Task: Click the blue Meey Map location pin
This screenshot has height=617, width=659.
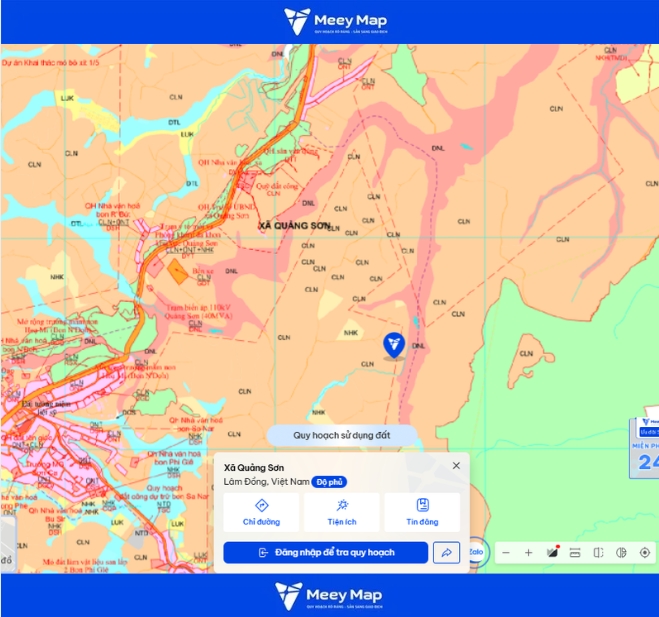Action: [394, 345]
